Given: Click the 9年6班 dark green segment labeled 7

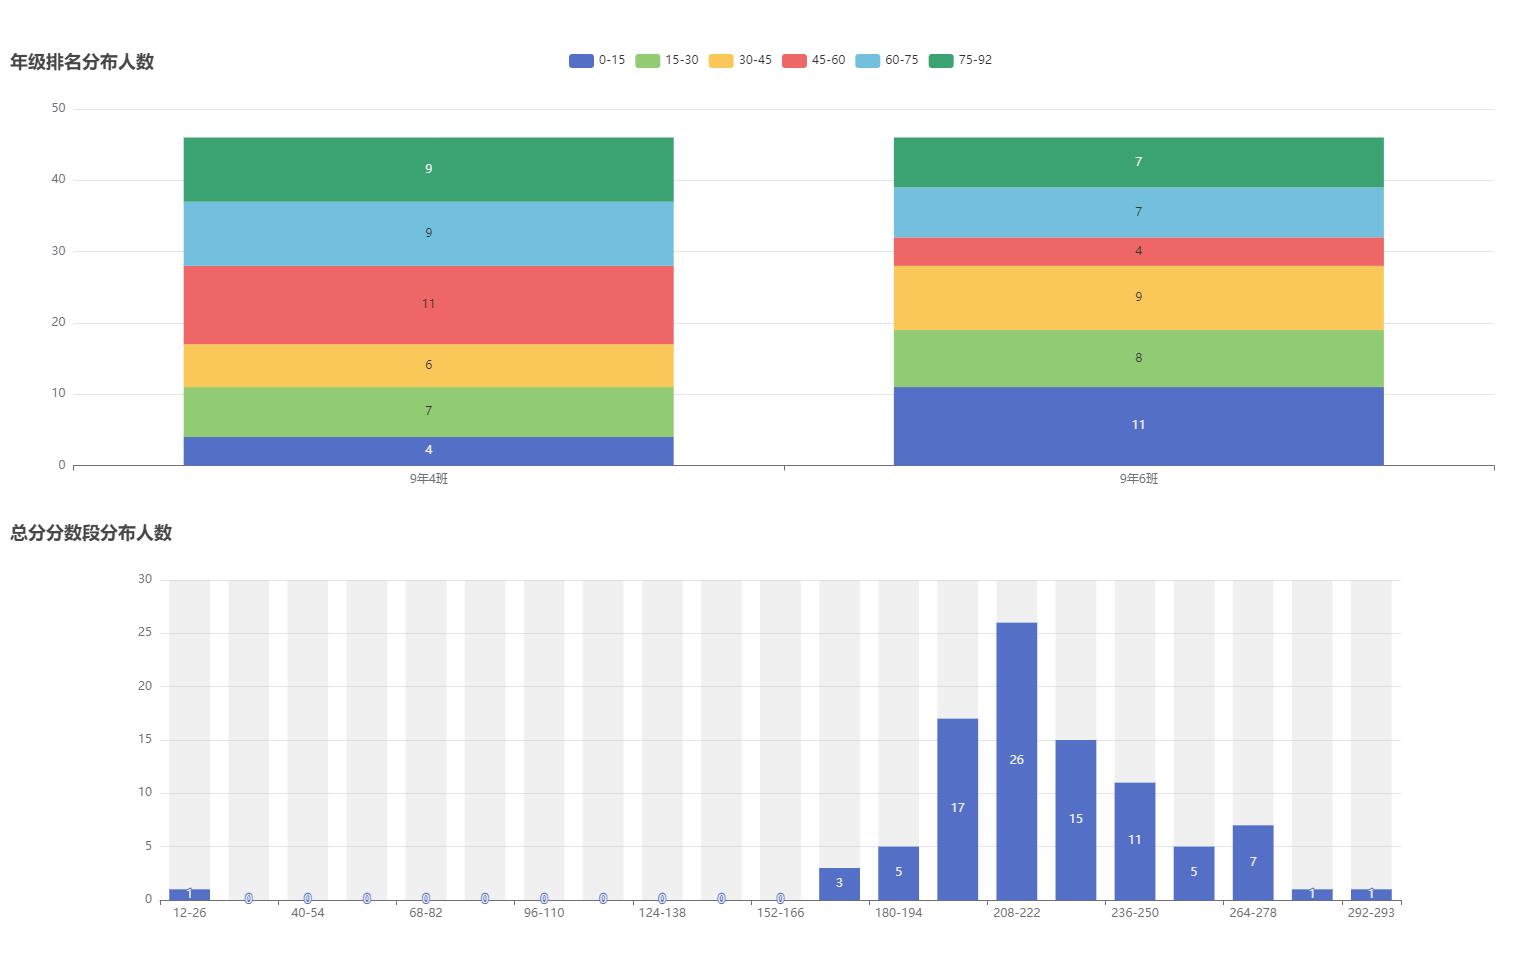Looking at the screenshot, I should tap(1138, 162).
